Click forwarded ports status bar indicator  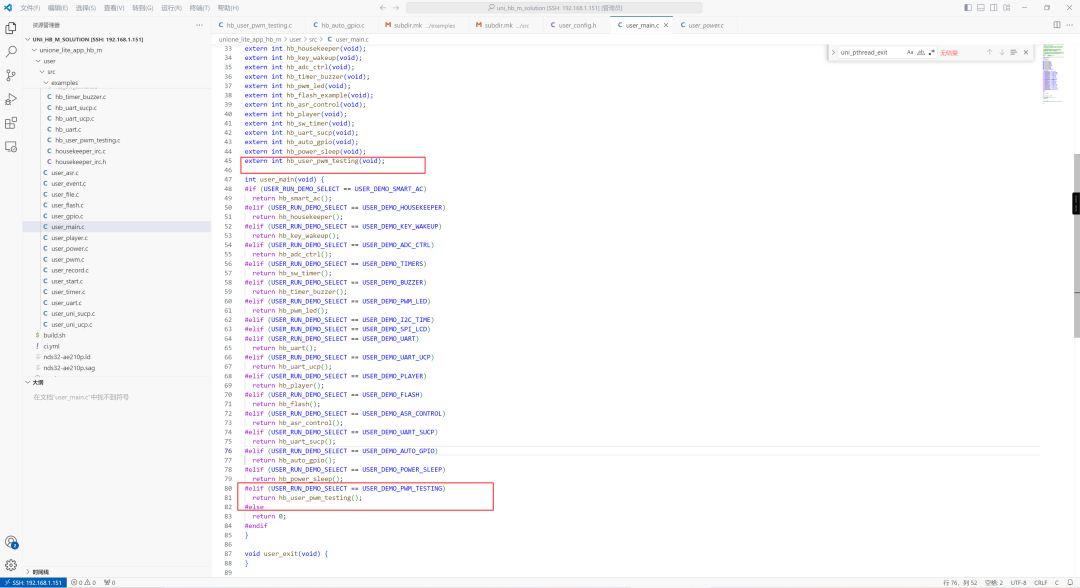[110, 582]
